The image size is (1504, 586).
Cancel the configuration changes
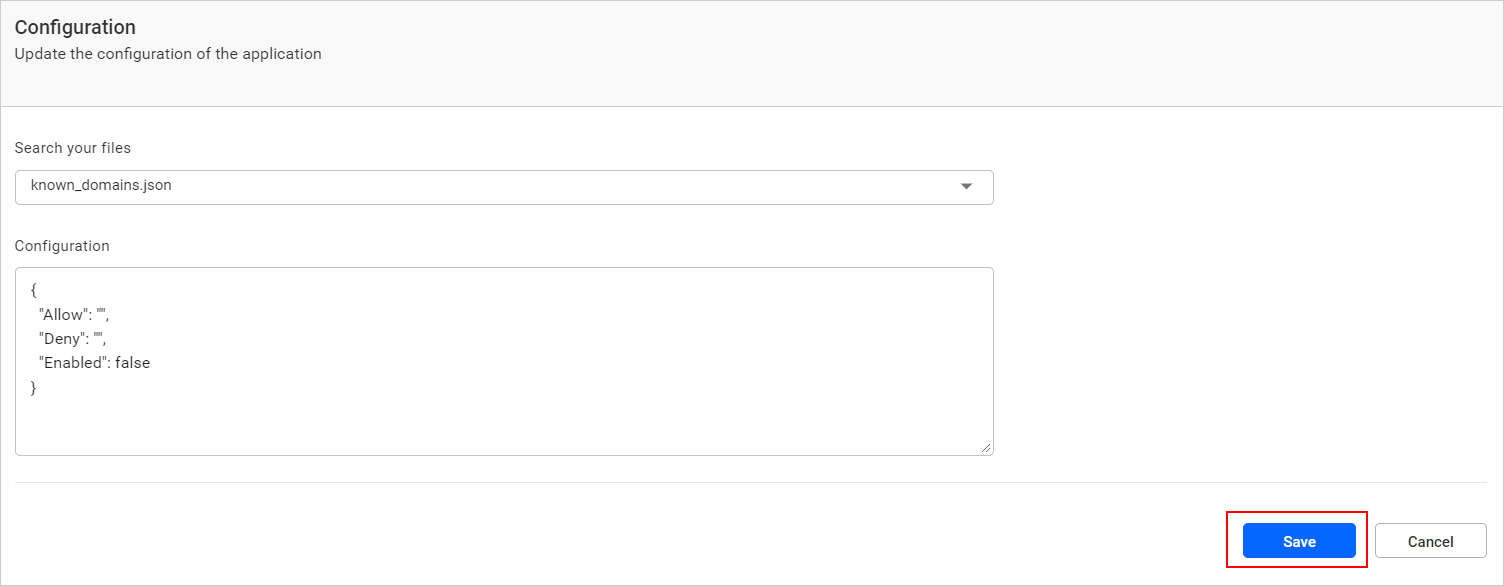pyautogui.click(x=1430, y=540)
